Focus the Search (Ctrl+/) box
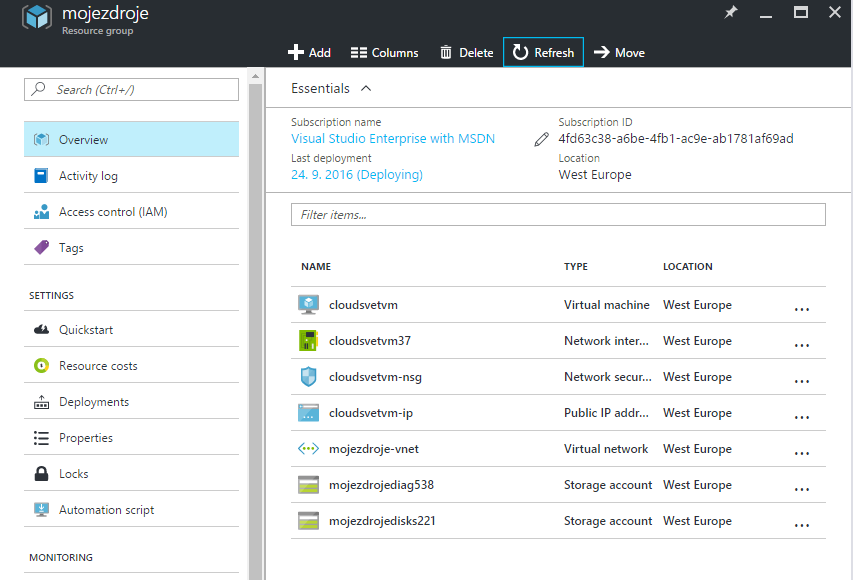 point(131,89)
